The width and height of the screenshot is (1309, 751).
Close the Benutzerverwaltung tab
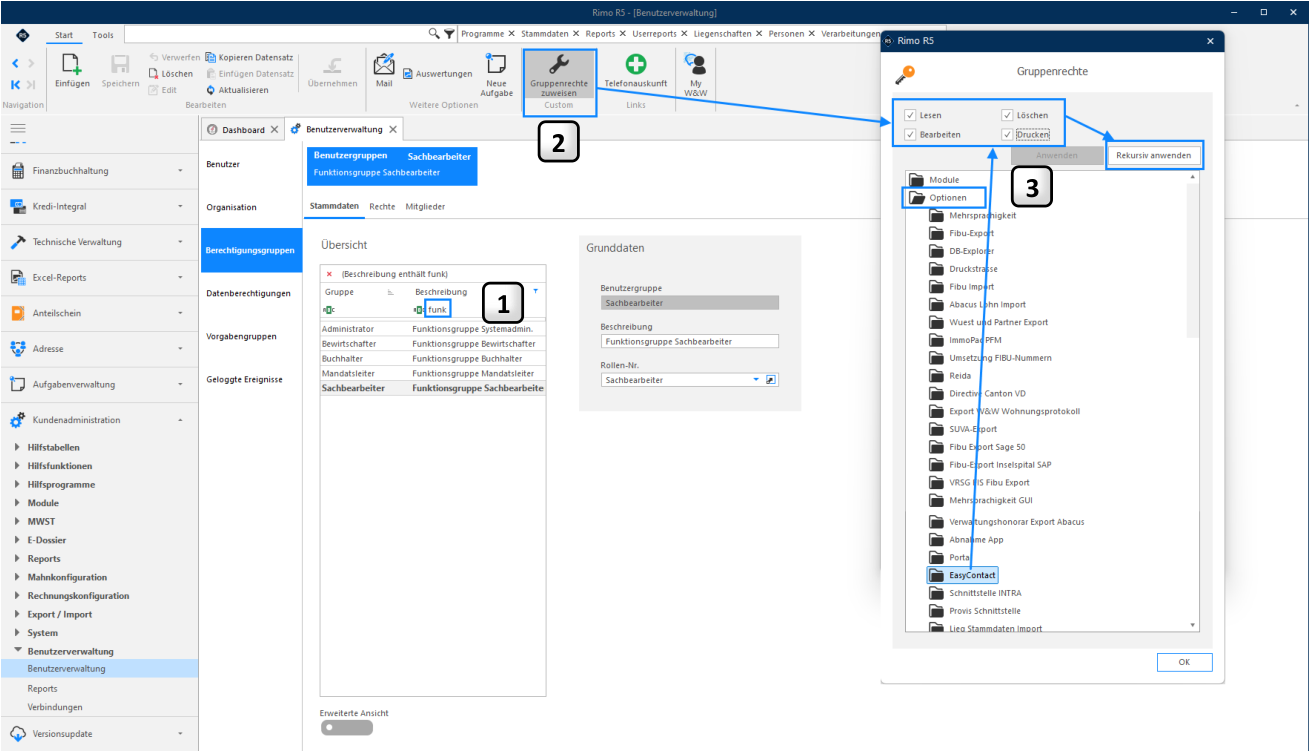pos(393,130)
